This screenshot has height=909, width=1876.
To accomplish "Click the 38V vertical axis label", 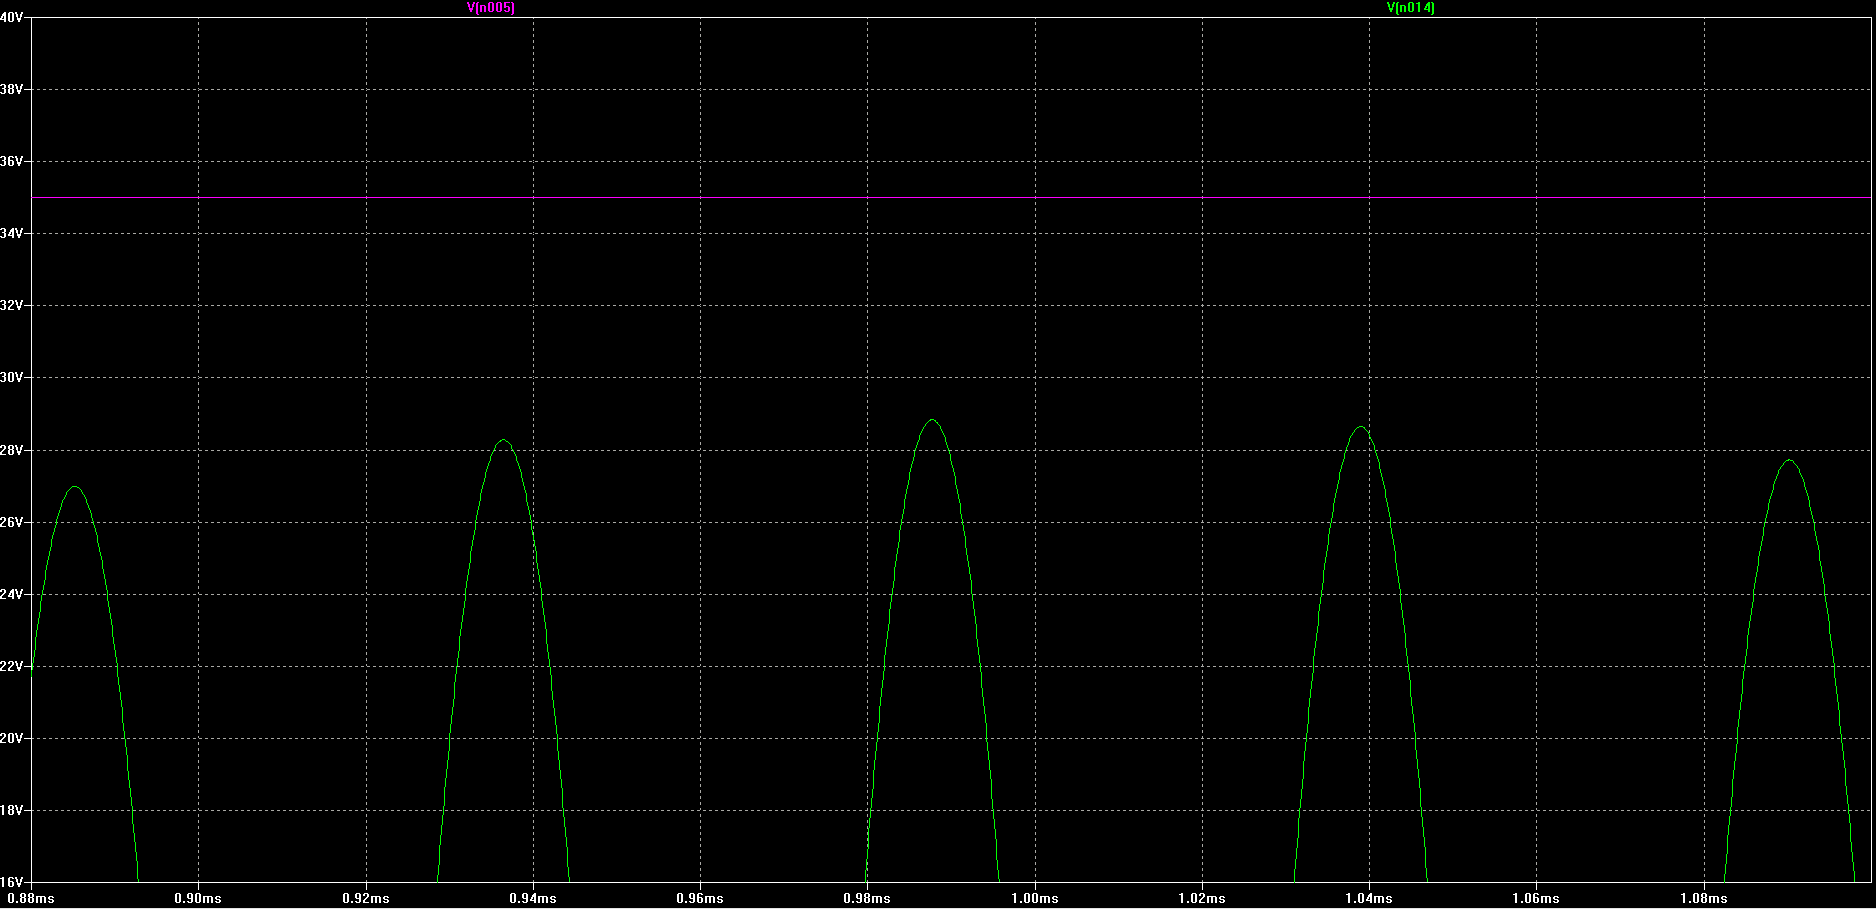I will (x=11, y=89).
